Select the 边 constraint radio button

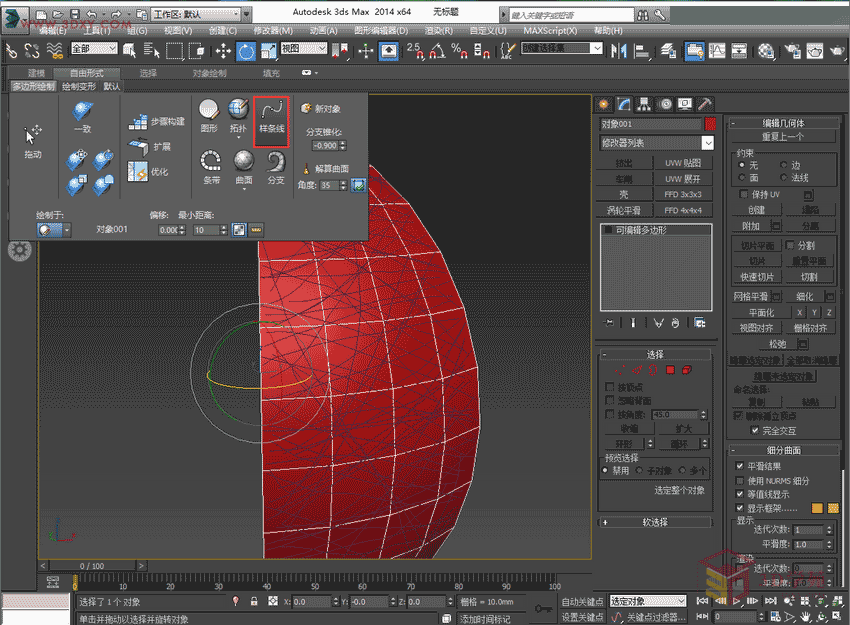782,165
